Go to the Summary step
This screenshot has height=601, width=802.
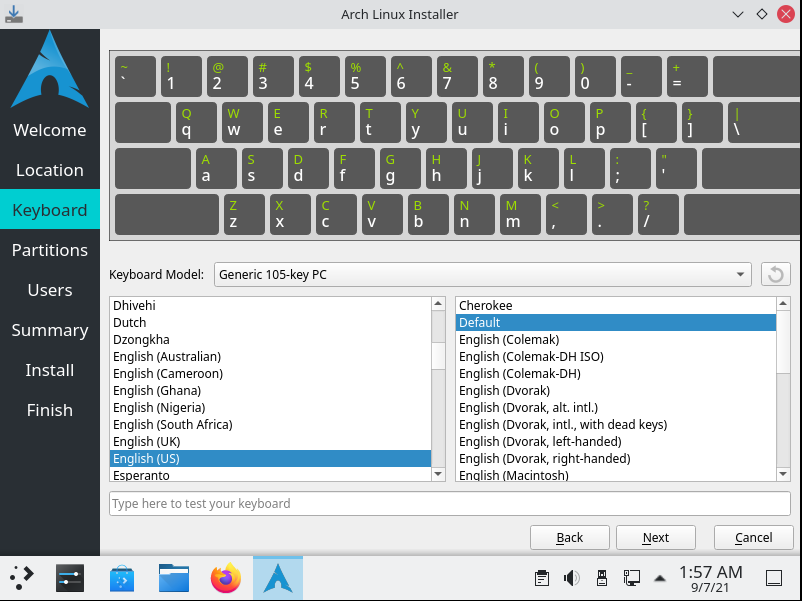[50, 330]
